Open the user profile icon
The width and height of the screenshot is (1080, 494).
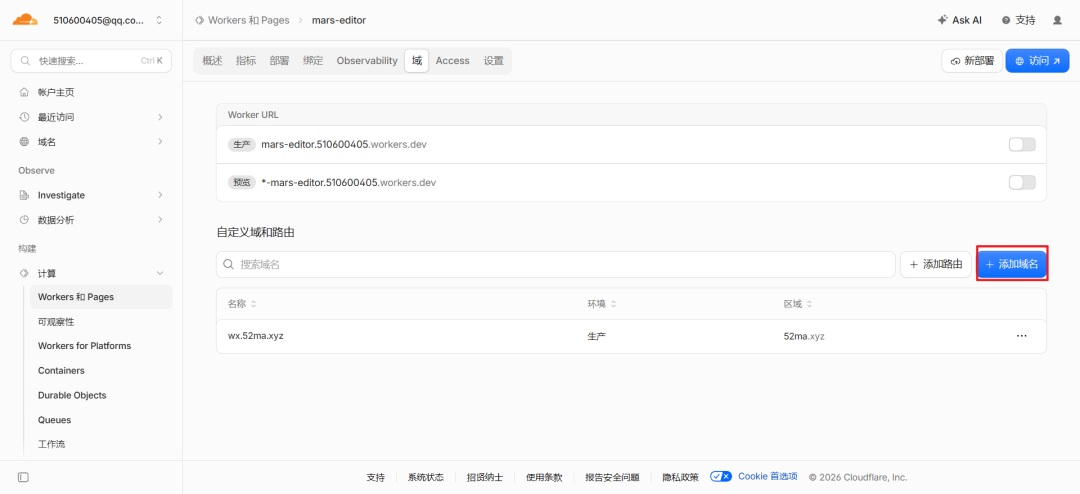pyautogui.click(x=1057, y=21)
